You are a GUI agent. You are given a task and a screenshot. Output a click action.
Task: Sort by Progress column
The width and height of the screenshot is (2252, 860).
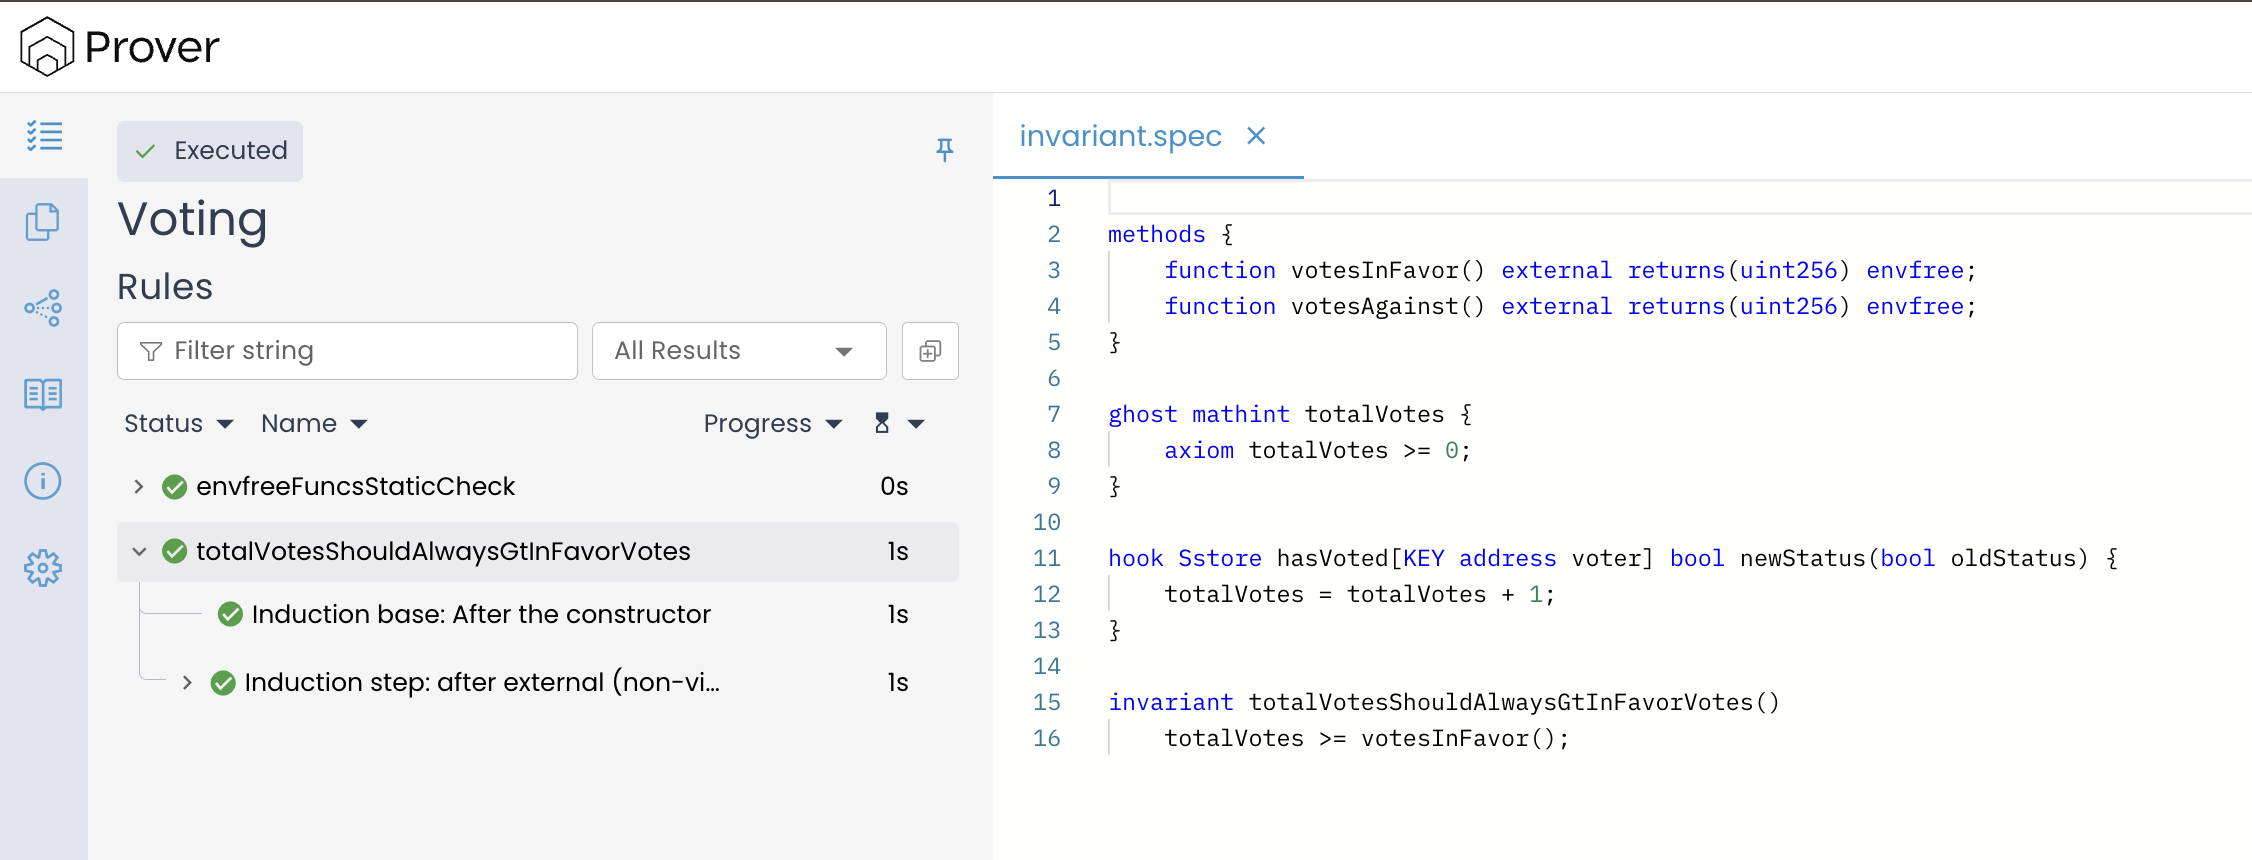(772, 424)
